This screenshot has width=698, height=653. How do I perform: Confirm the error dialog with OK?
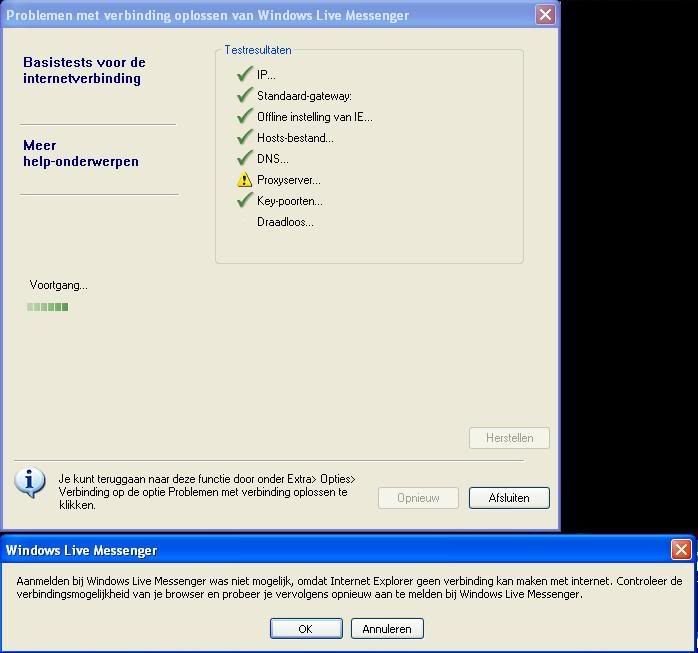coord(305,628)
